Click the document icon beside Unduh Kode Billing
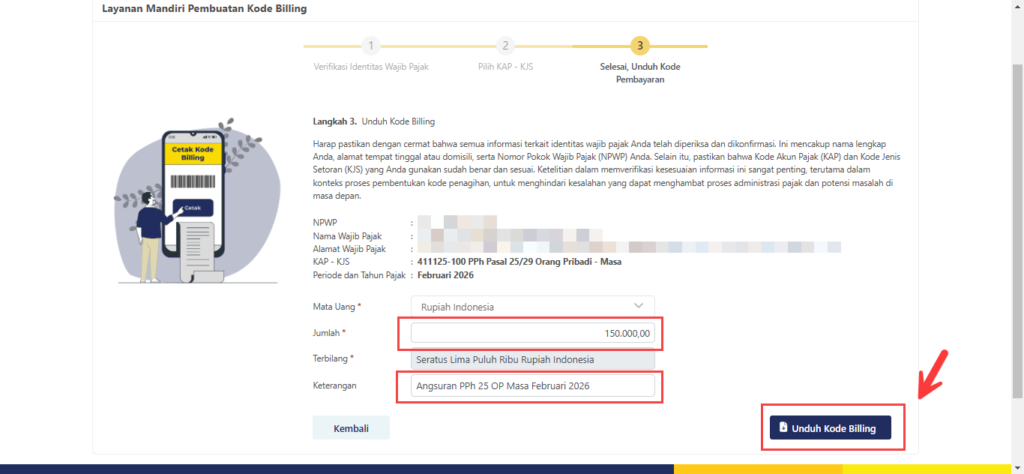The width and height of the screenshot is (1024, 474). coord(783,428)
